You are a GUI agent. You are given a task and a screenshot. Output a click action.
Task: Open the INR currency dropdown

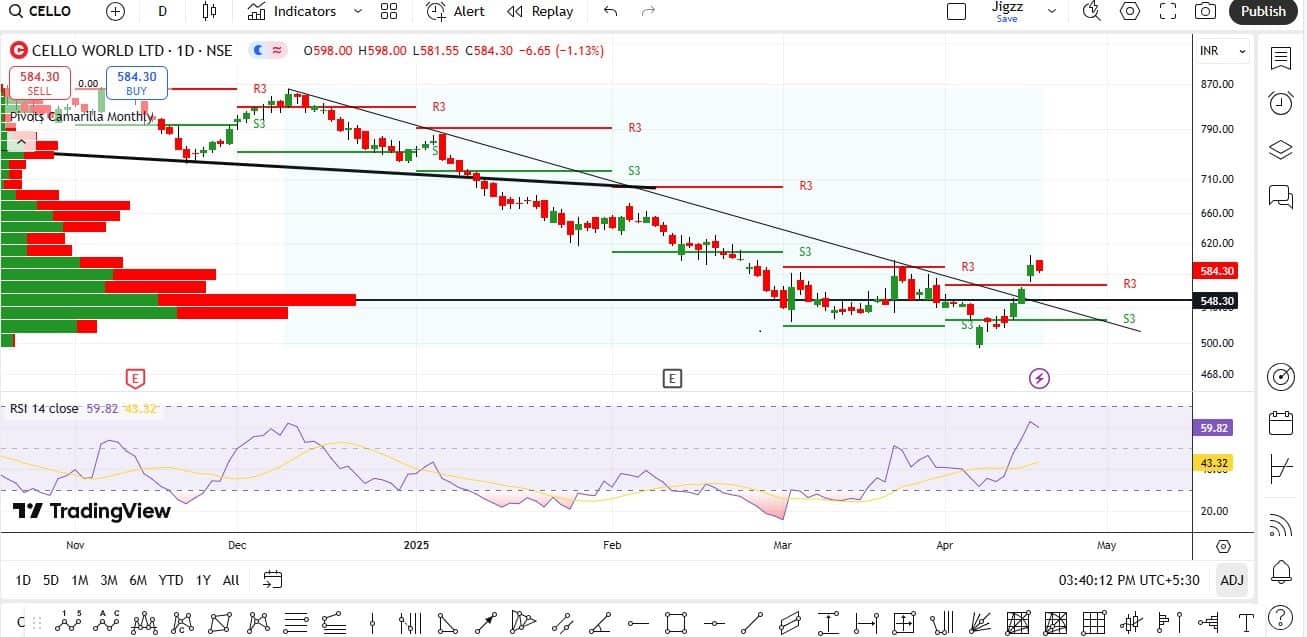[1224, 51]
